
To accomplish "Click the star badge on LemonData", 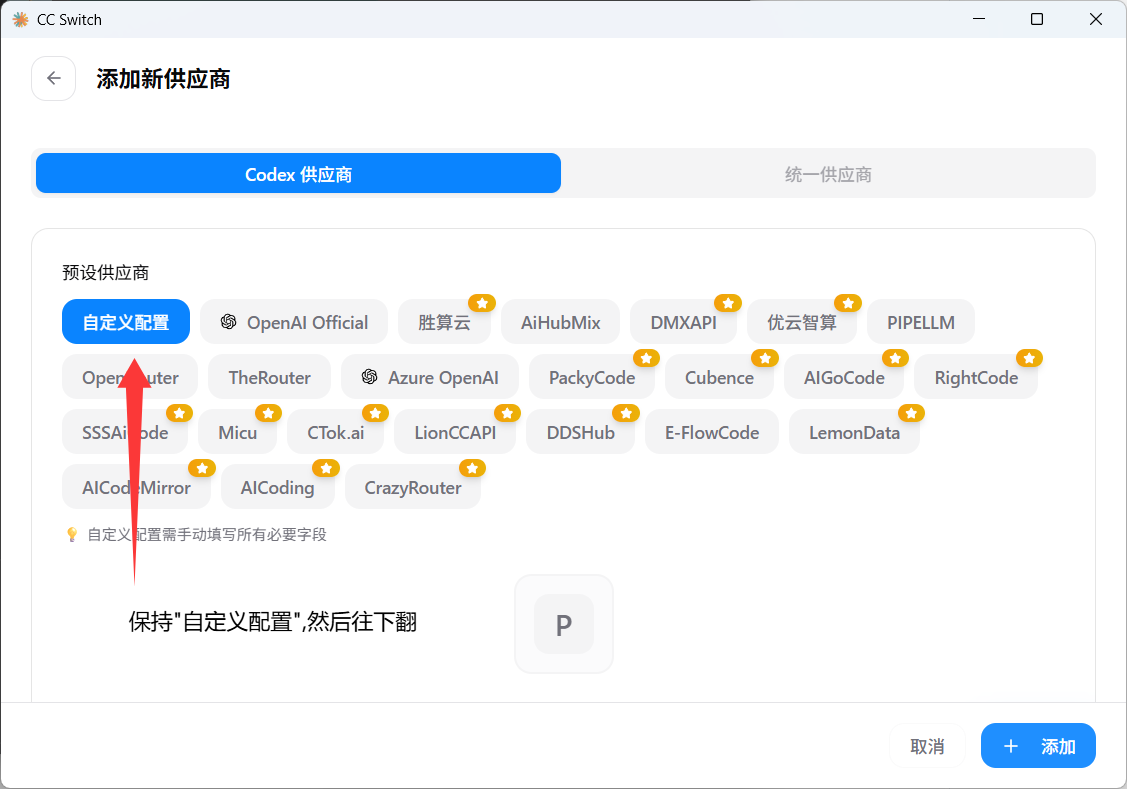I will 911,412.
